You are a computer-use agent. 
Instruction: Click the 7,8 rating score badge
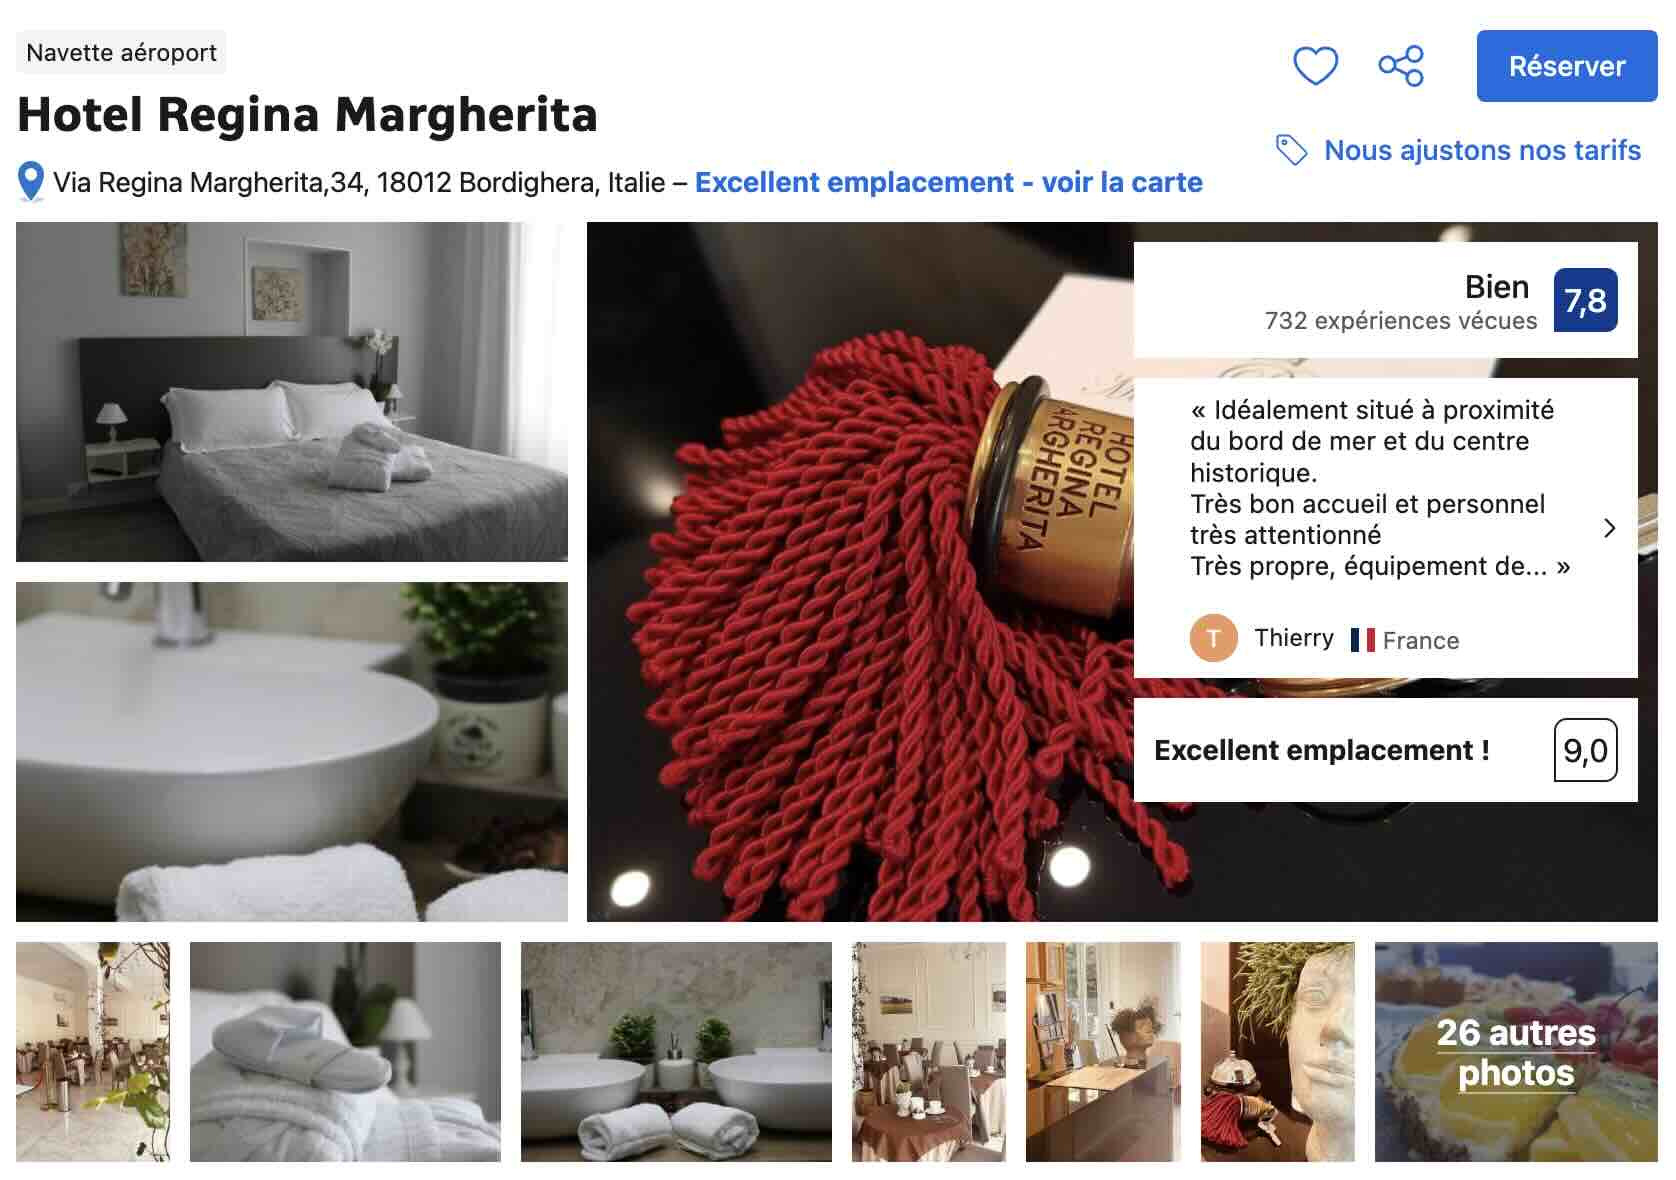[1585, 300]
